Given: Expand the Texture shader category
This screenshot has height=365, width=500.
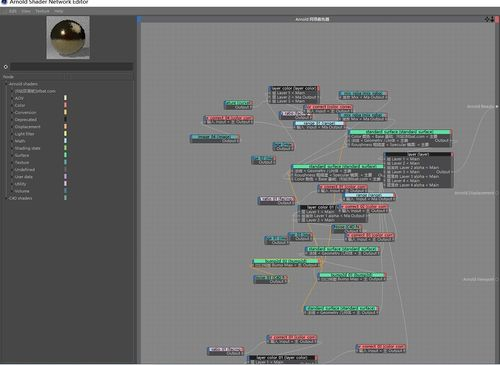Looking at the screenshot, I should (12, 163).
